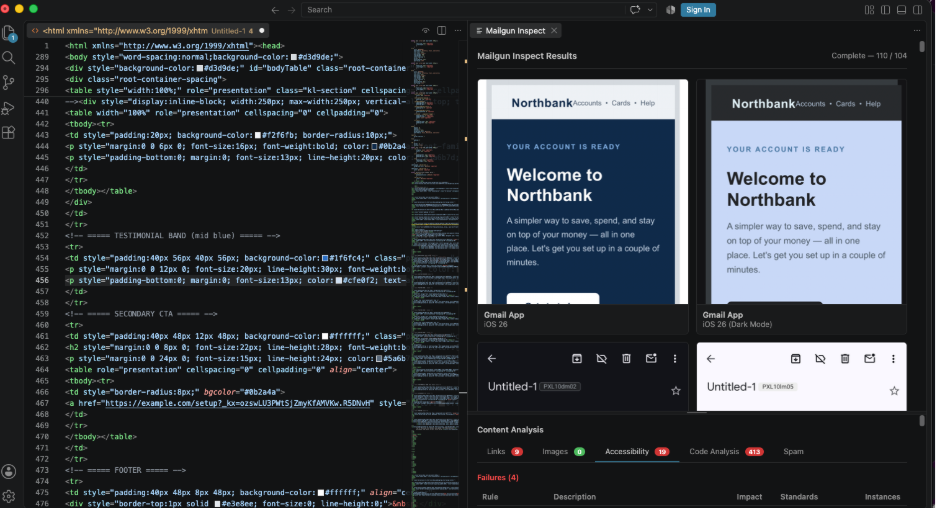Open the Run and Debug view
Screen dimensions: 936x508
click(x=9, y=108)
